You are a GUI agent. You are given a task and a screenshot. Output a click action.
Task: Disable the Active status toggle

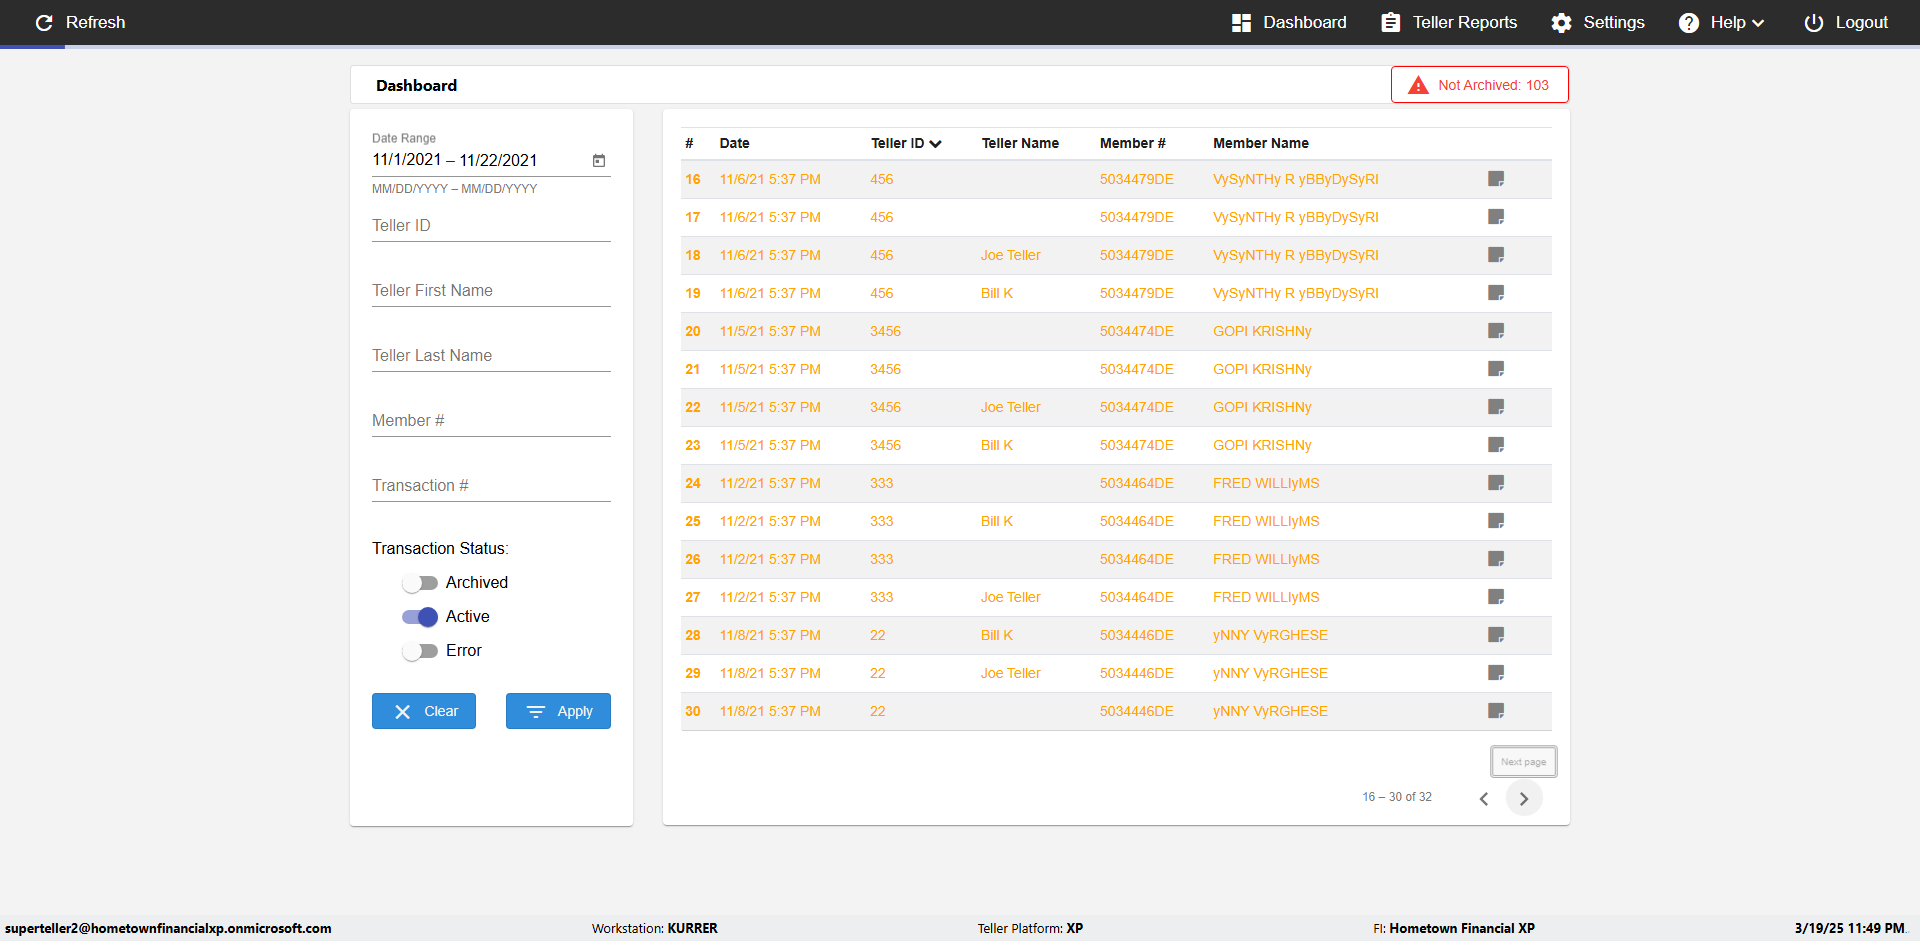(420, 617)
